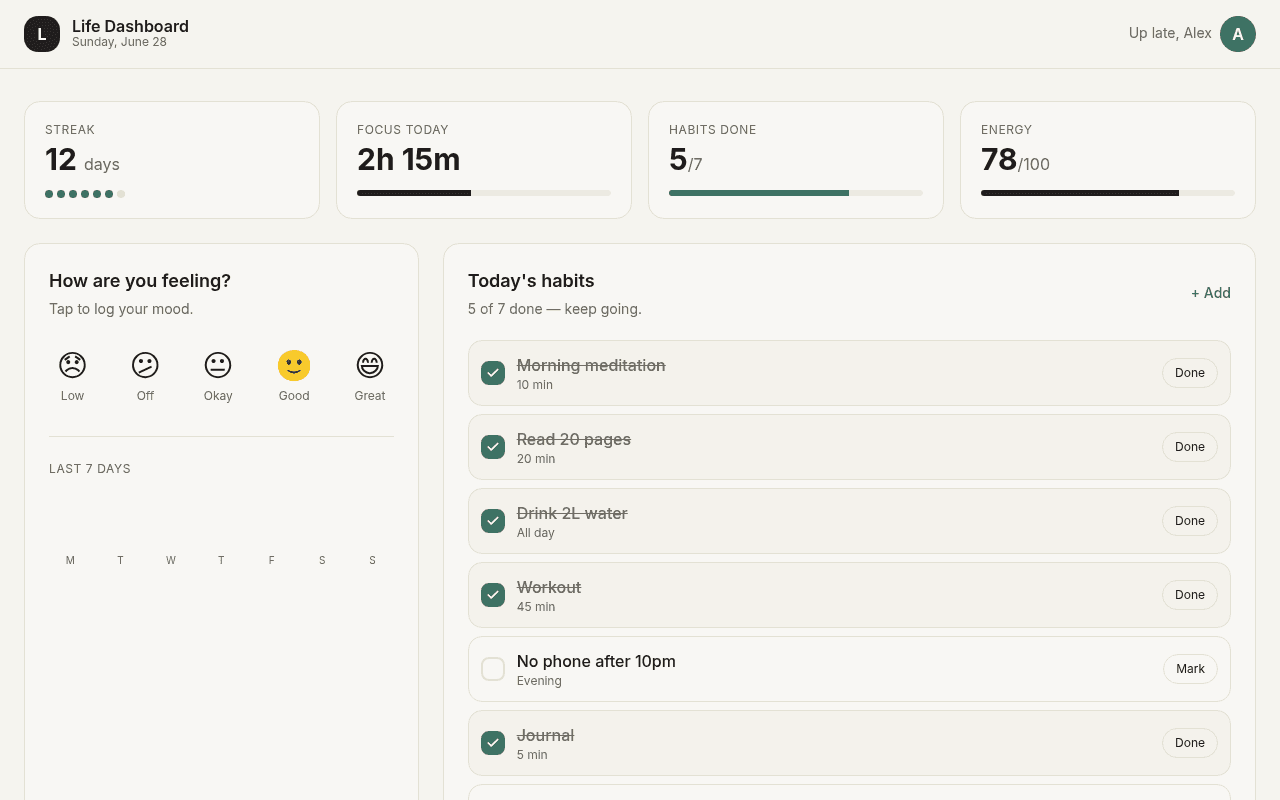Viewport: 1280px width, 800px height.
Task: Click "Tap to log your mood." text
Action: [121, 309]
